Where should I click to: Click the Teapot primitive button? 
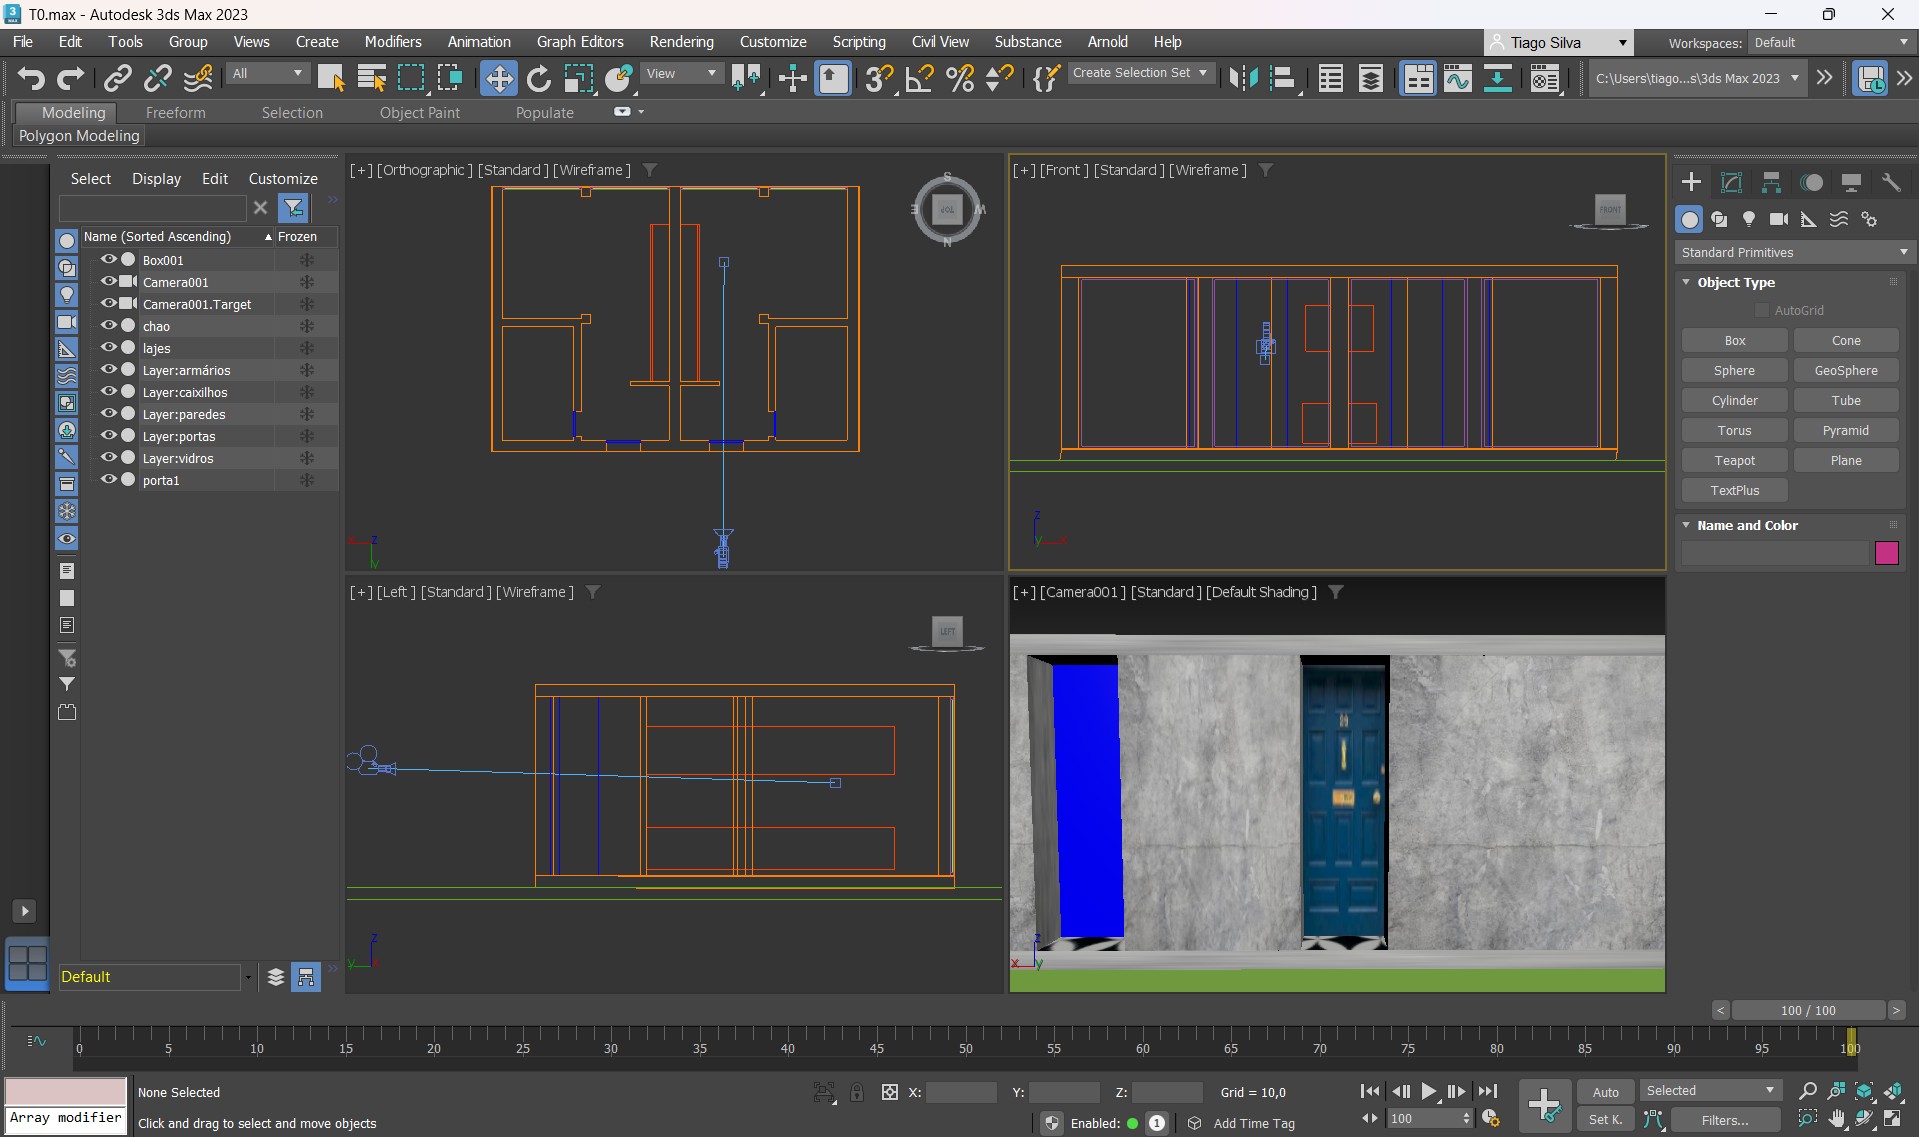[1734, 461]
